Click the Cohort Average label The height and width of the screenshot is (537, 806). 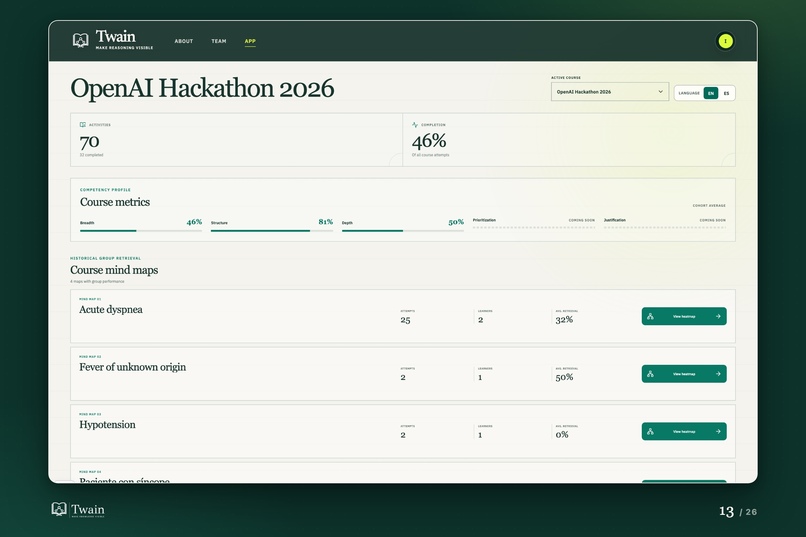709,206
